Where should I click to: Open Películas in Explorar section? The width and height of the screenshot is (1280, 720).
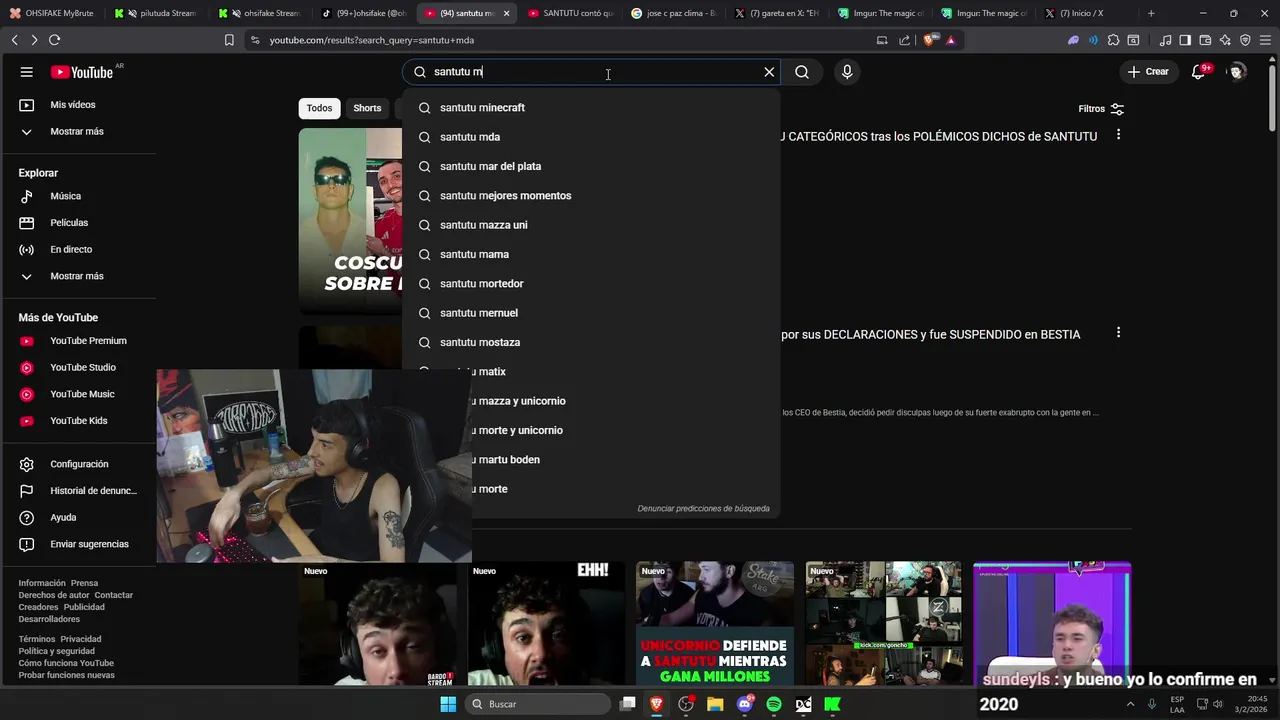(78, 223)
